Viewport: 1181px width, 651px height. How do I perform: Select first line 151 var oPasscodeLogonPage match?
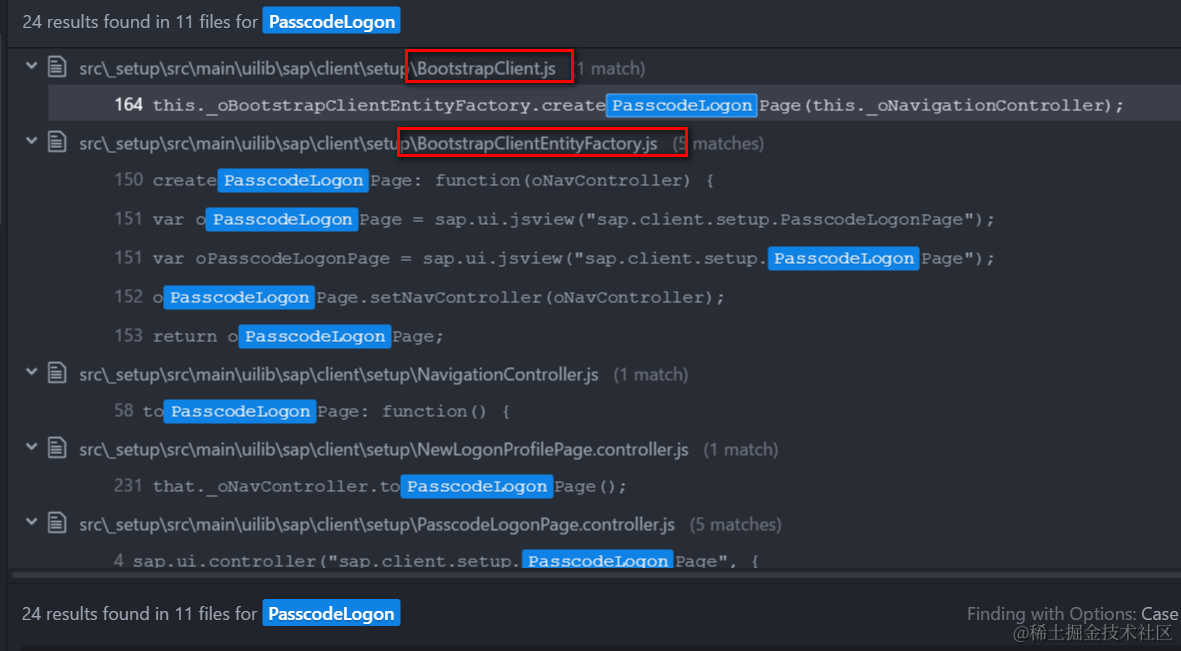click(x=555, y=219)
